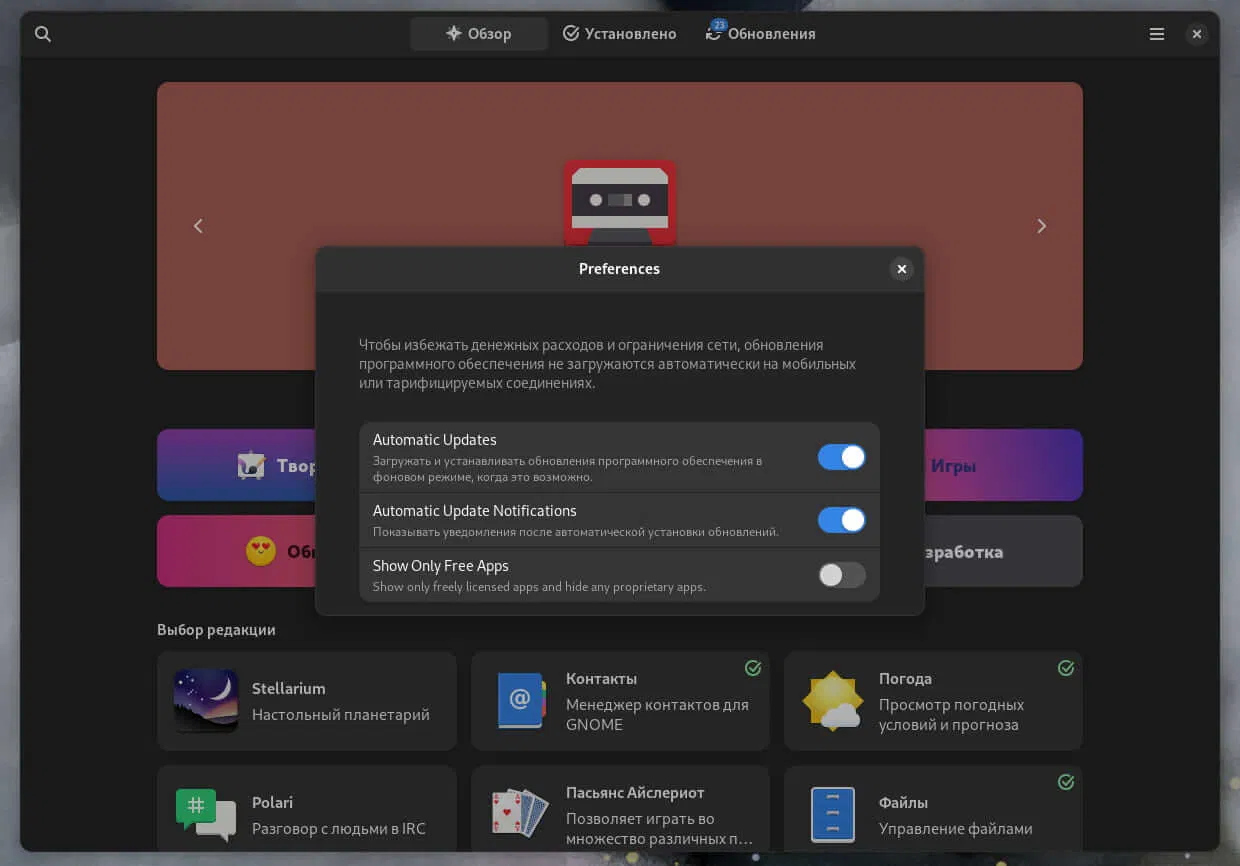1240x866 pixels.
Task: Open the Погода app card
Action: [933, 701]
